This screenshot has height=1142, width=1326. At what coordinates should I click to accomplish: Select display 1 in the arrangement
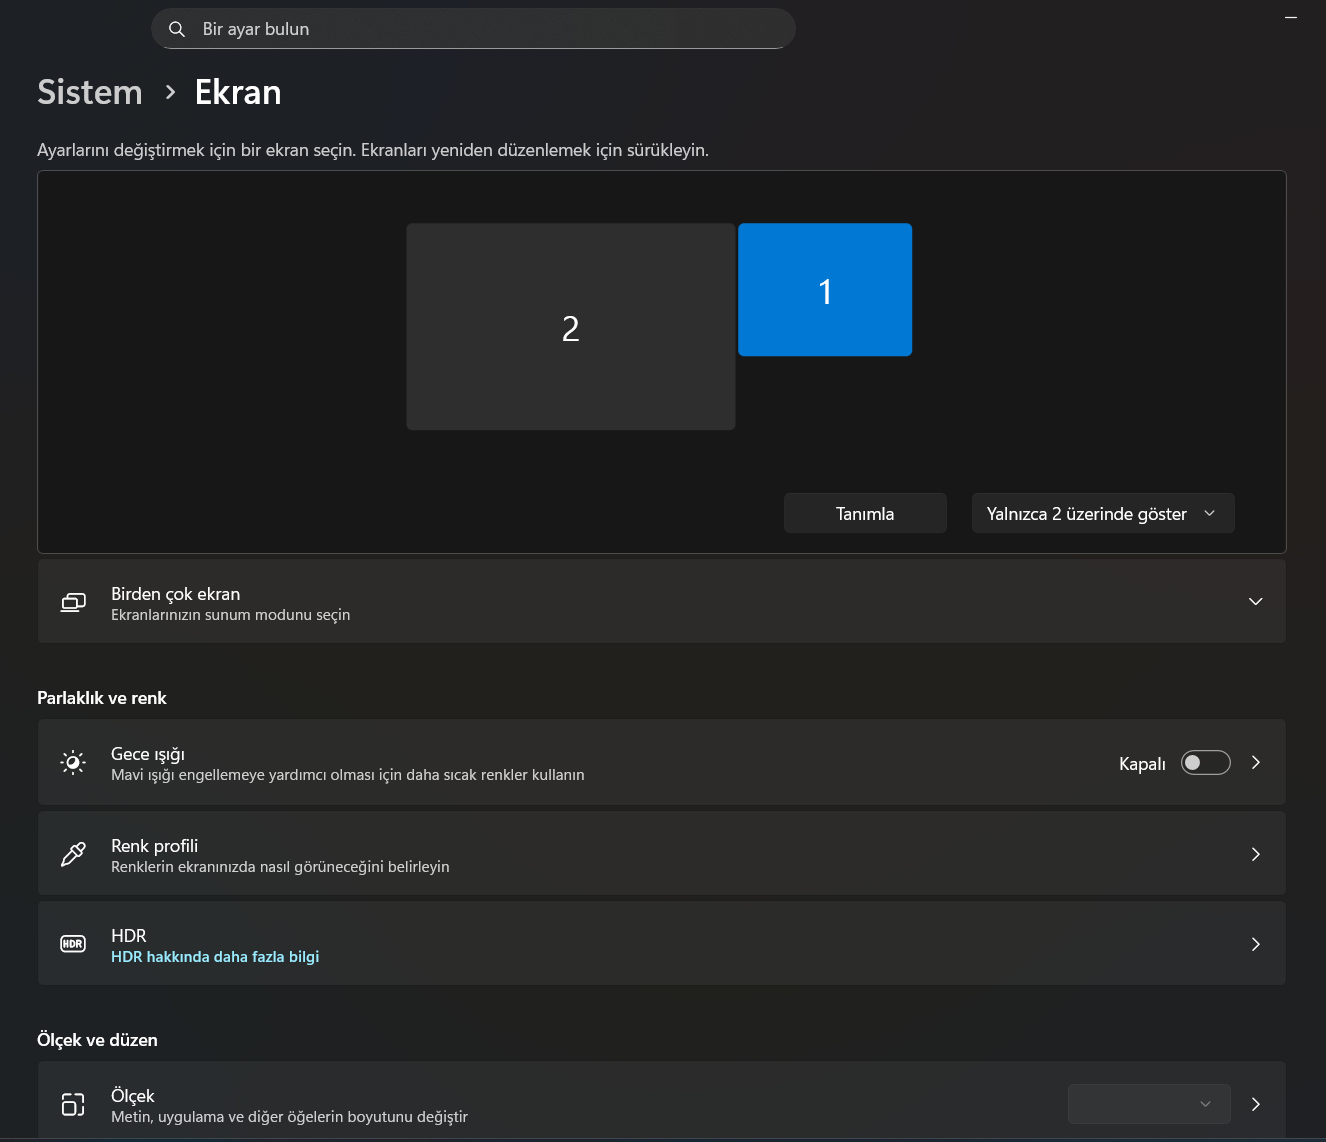pyautogui.click(x=825, y=290)
